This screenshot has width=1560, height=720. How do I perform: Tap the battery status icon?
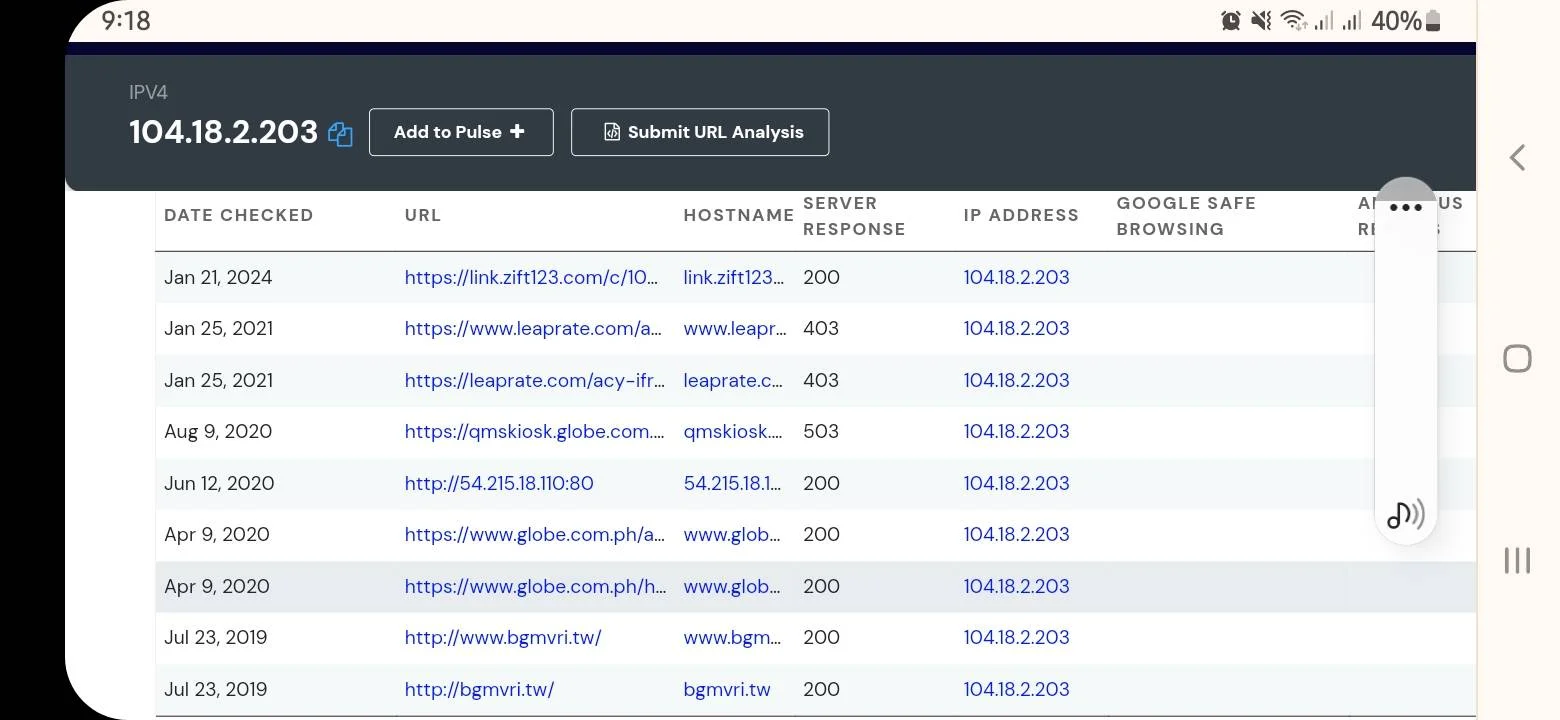tap(1433, 21)
